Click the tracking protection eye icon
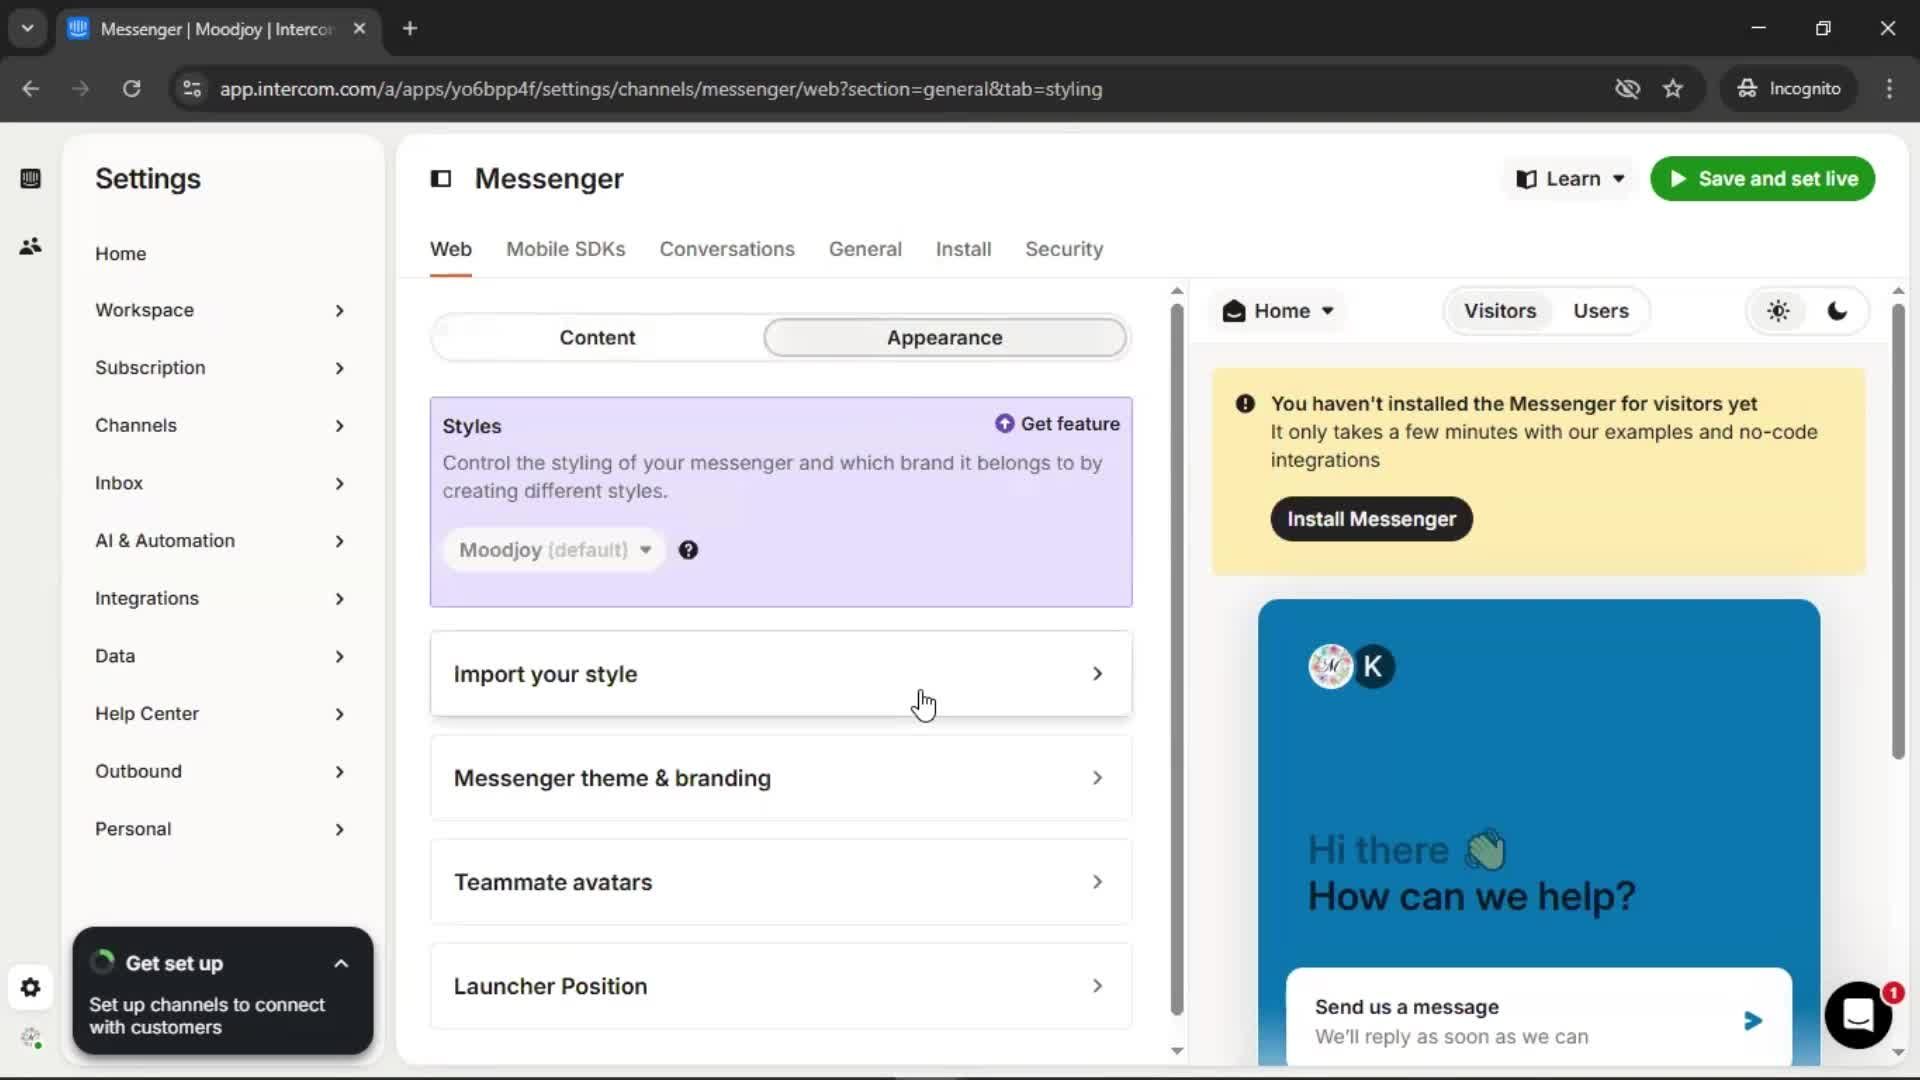Image resolution: width=1920 pixels, height=1080 pixels. 1627,89
